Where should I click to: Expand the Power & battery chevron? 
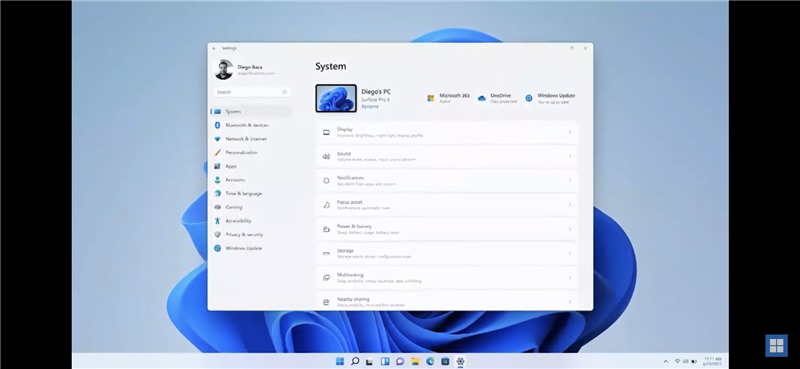point(569,229)
